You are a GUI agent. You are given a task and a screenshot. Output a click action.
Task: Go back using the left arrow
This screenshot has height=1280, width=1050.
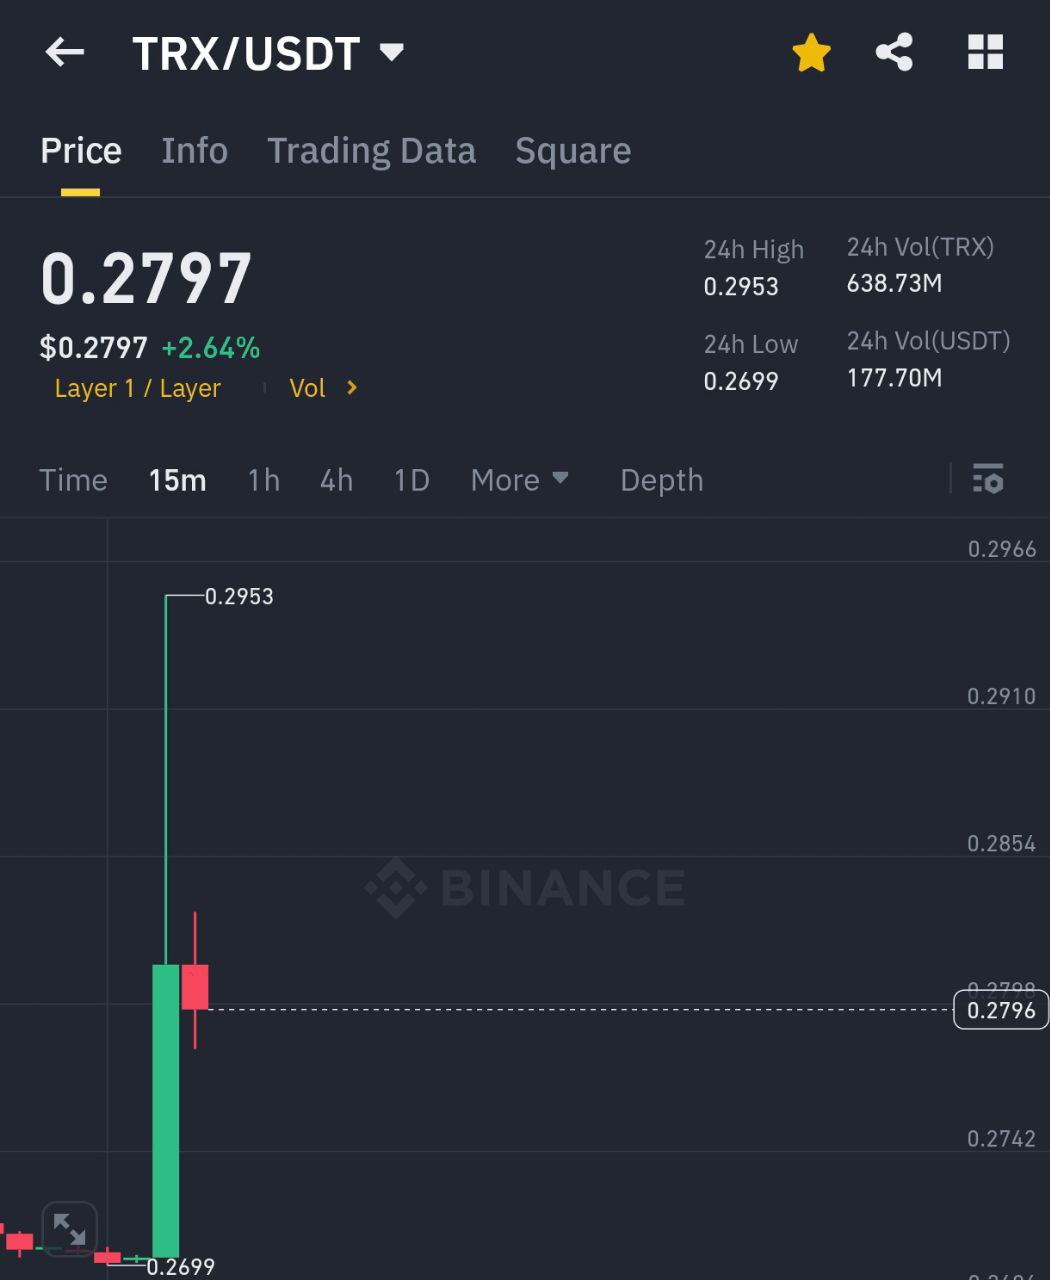pos(65,52)
